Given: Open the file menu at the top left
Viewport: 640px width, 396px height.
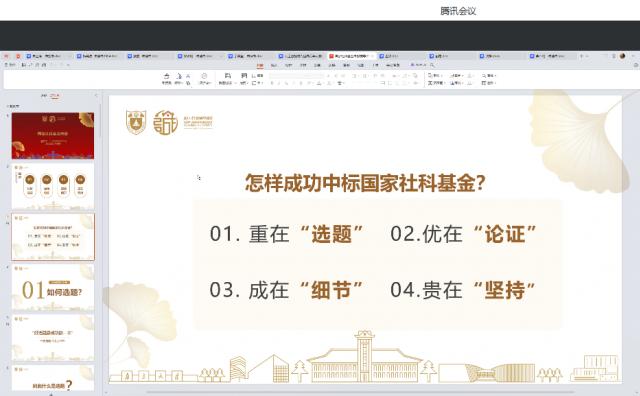Looking at the screenshot, I should 10,65.
